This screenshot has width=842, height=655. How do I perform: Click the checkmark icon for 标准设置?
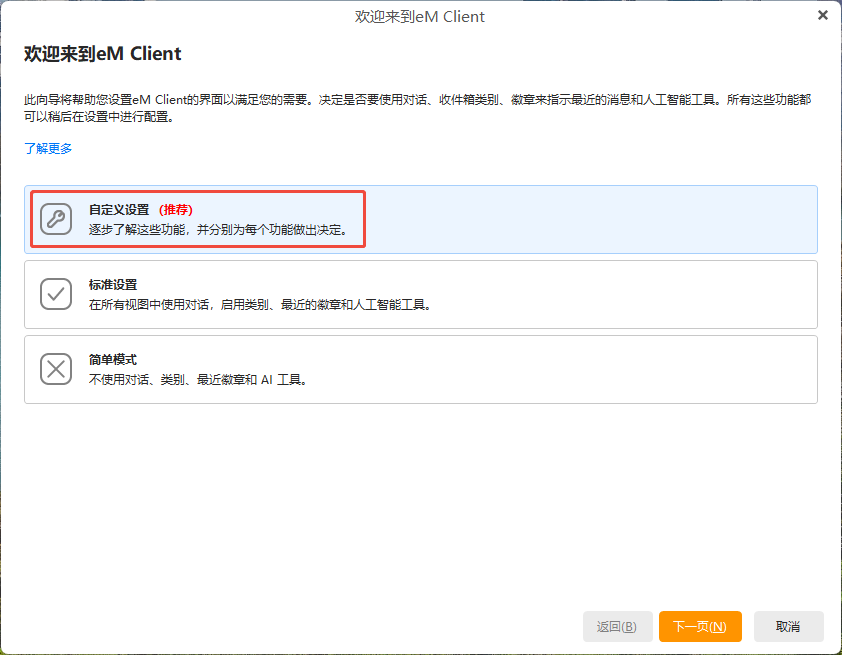56,294
